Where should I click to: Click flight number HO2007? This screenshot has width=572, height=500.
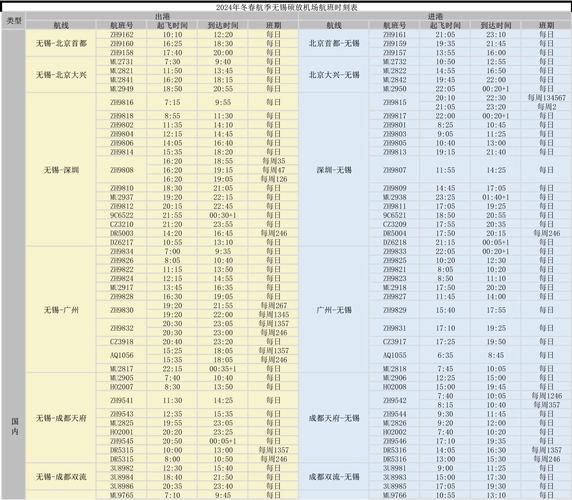pyautogui.click(x=121, y=387)
